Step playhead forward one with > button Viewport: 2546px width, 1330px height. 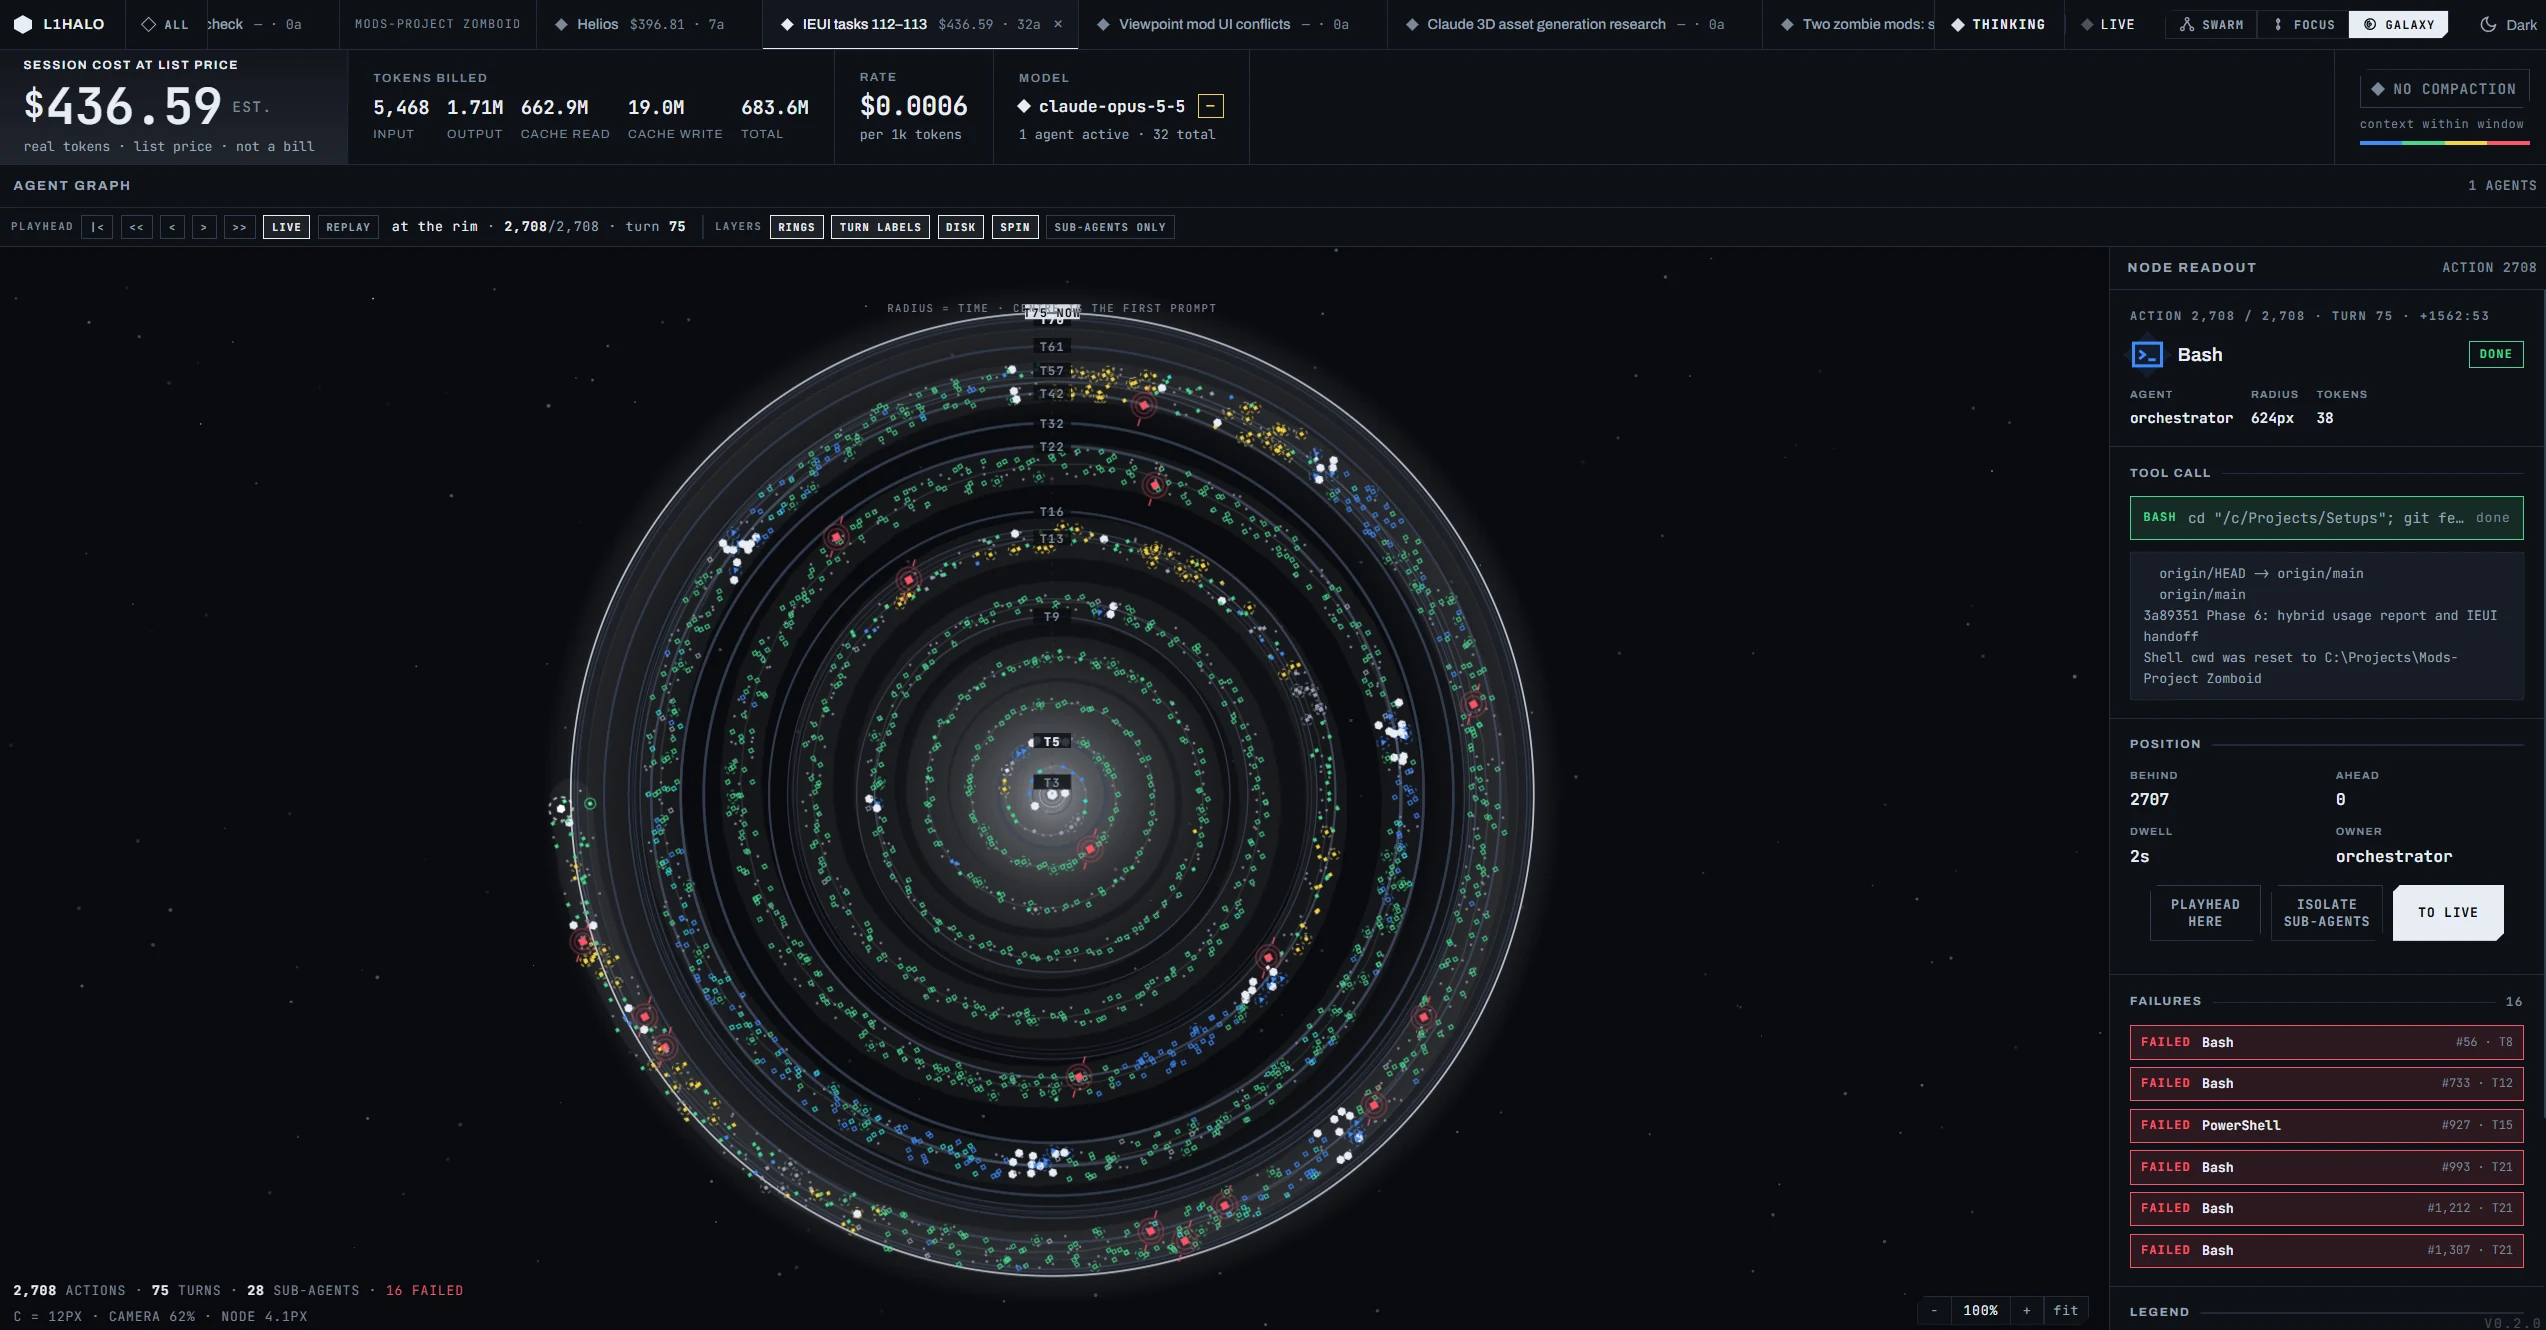(204, 227)
